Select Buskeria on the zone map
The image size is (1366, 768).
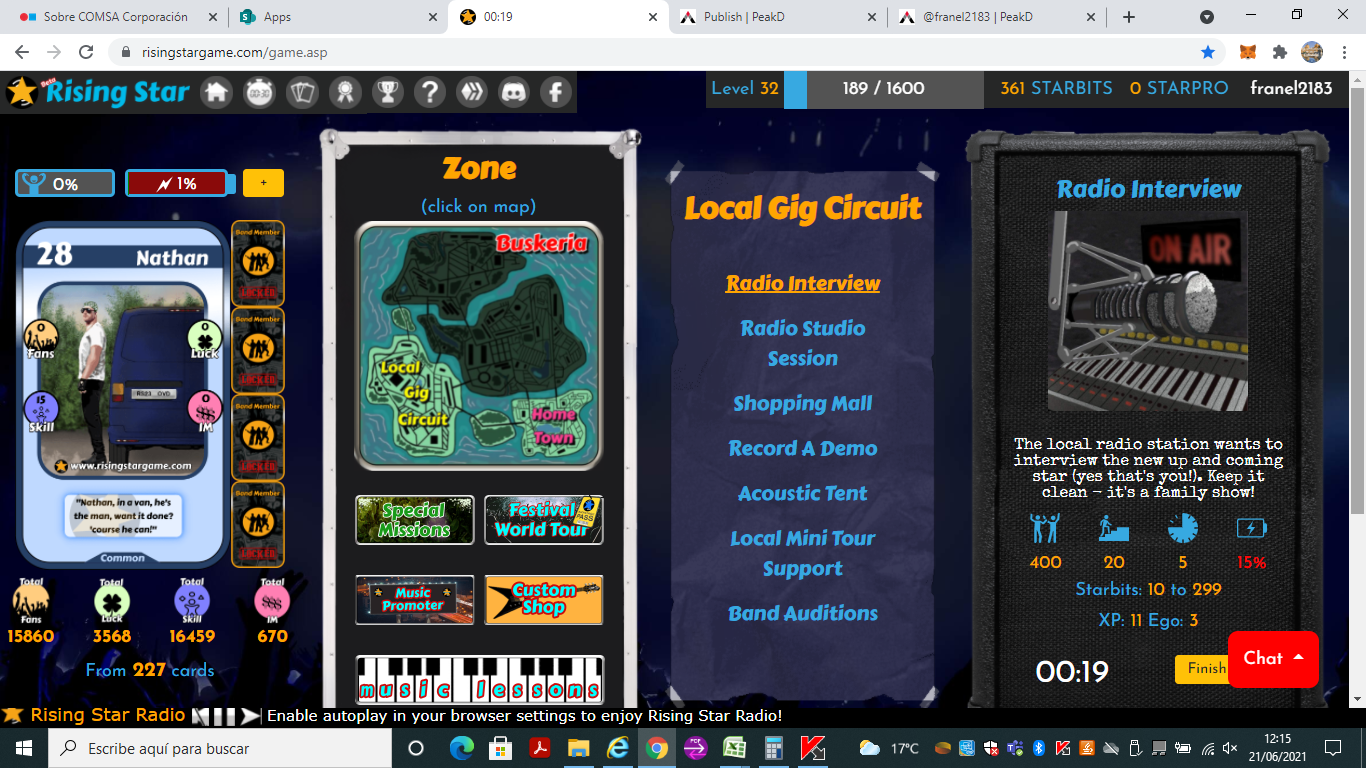[x=542, y=243]
